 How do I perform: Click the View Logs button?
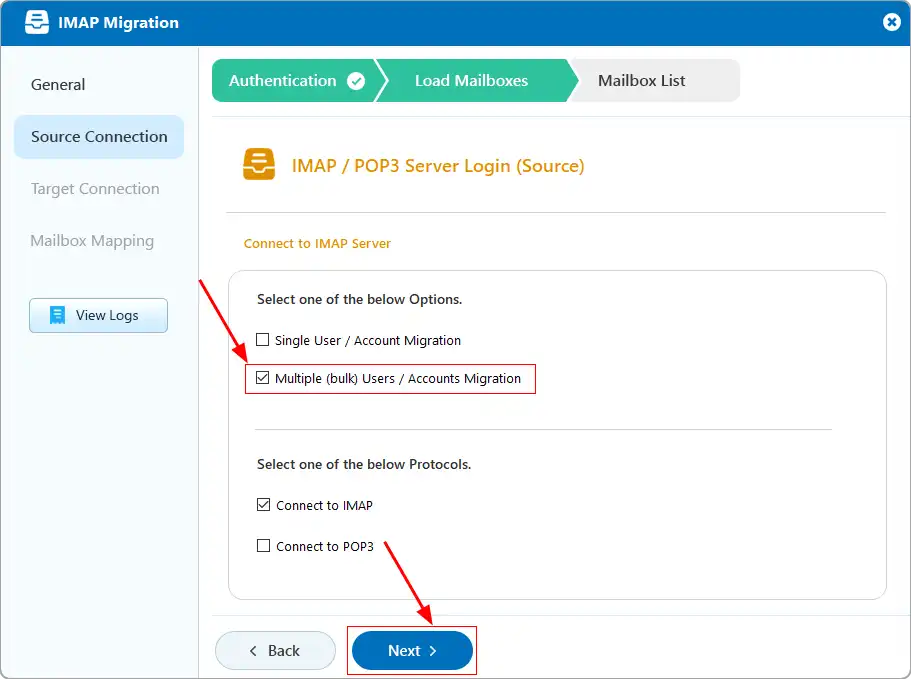click(98, 315)
